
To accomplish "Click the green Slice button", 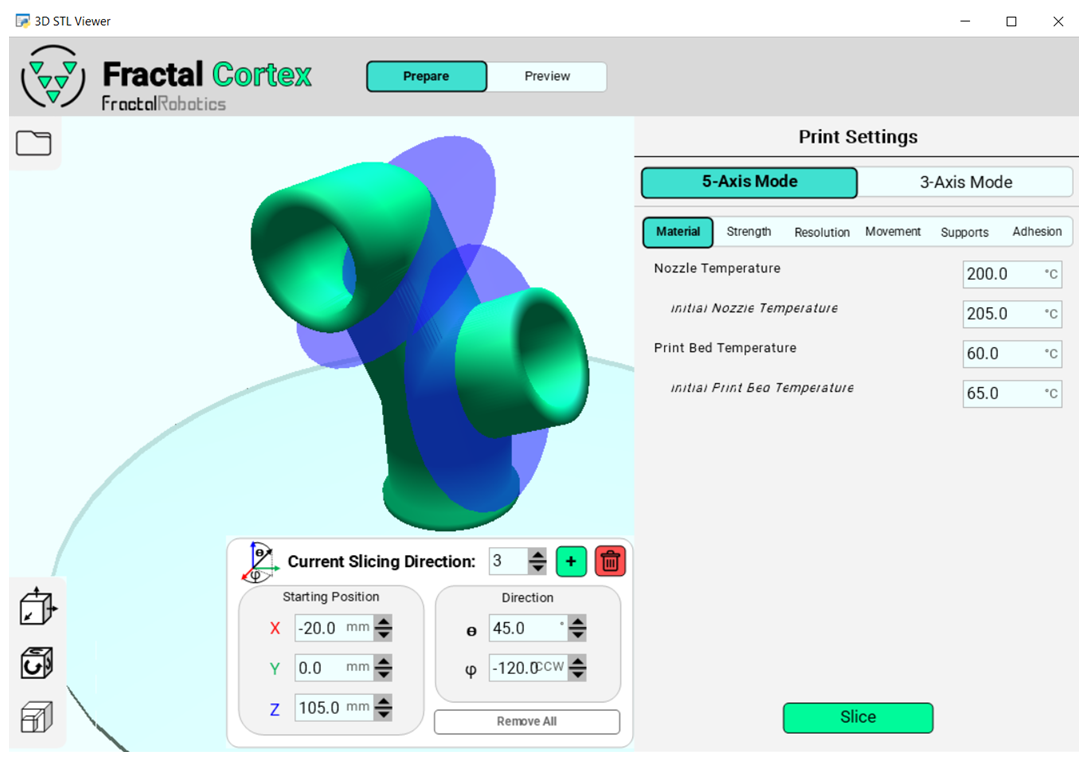I will click(x=858, y=717).
